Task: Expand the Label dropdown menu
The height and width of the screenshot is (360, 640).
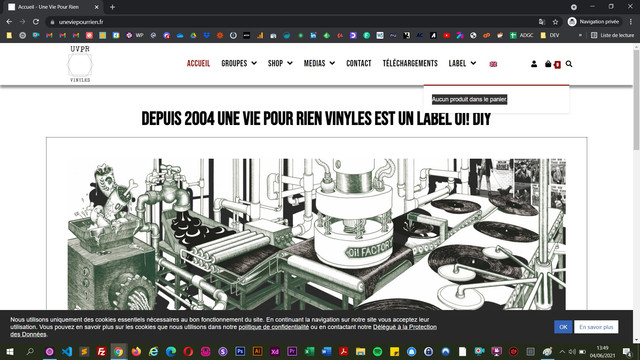Action: (462, 63)
